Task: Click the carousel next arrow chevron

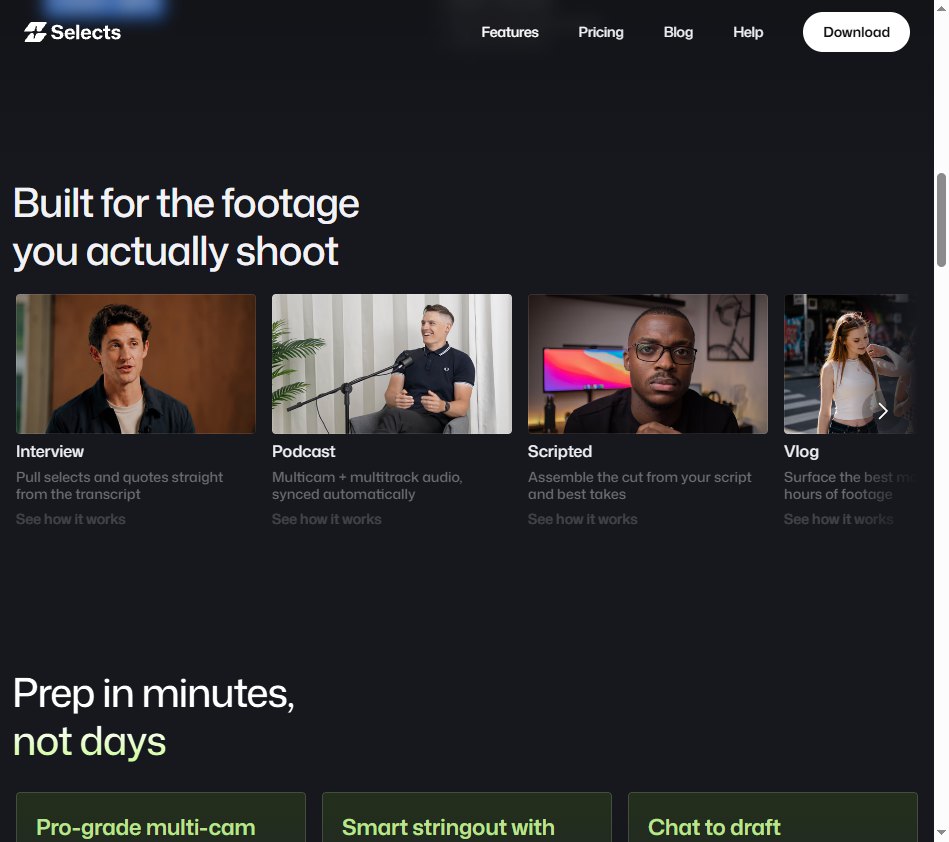Action: [x=883, y=411]
